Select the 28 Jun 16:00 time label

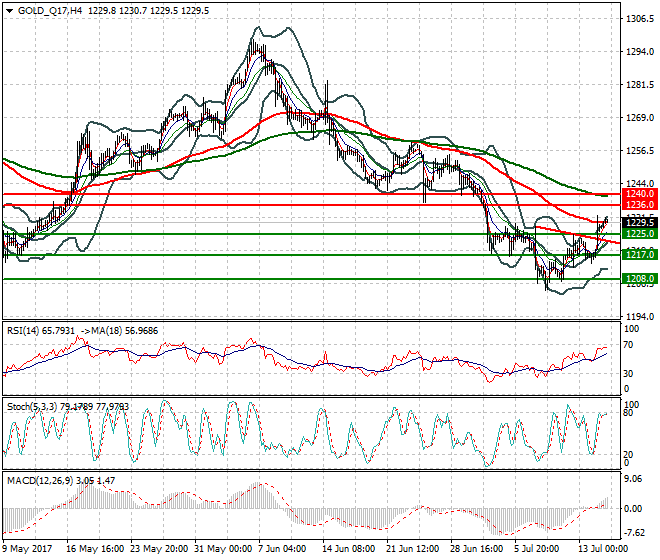pyautogui.click(x=476, y=549)
